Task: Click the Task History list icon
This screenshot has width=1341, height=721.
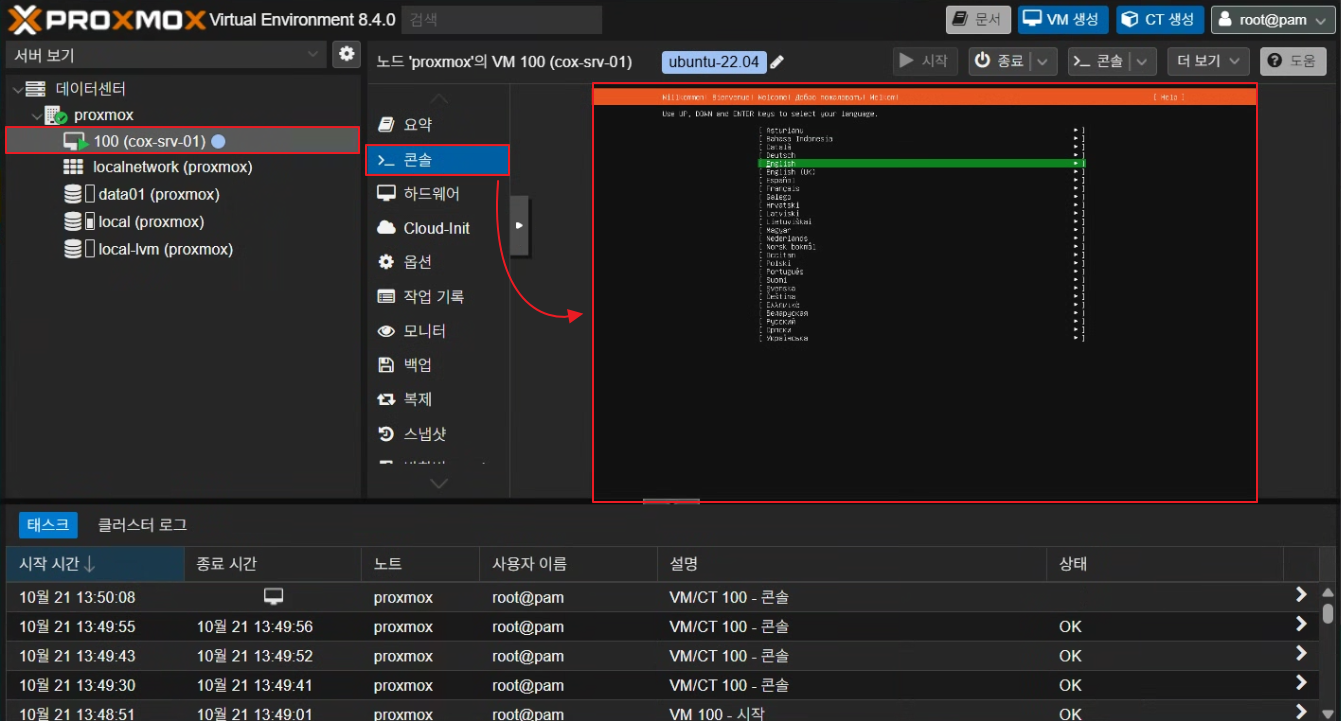Action: 386,296
